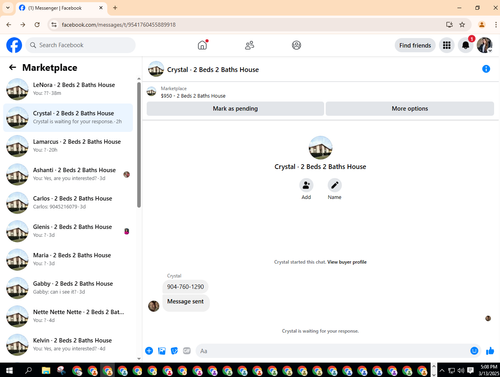Image resolution: width=500 pixels, height=377 pixels.
Task: Open the Groups icon in top navigation
Action: (296, 45)
